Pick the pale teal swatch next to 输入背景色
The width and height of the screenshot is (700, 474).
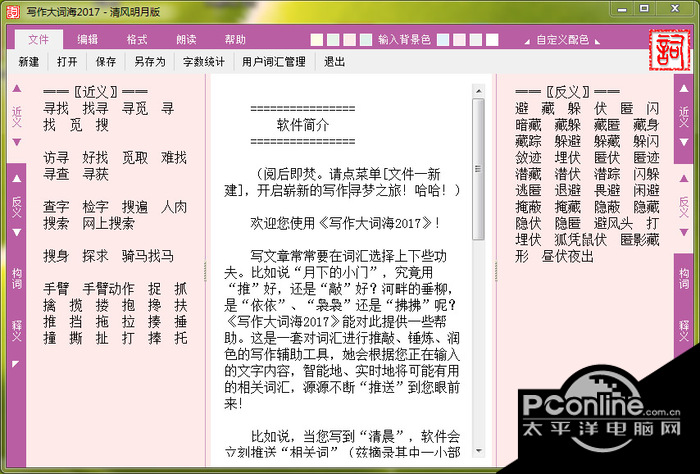(366, 40)
